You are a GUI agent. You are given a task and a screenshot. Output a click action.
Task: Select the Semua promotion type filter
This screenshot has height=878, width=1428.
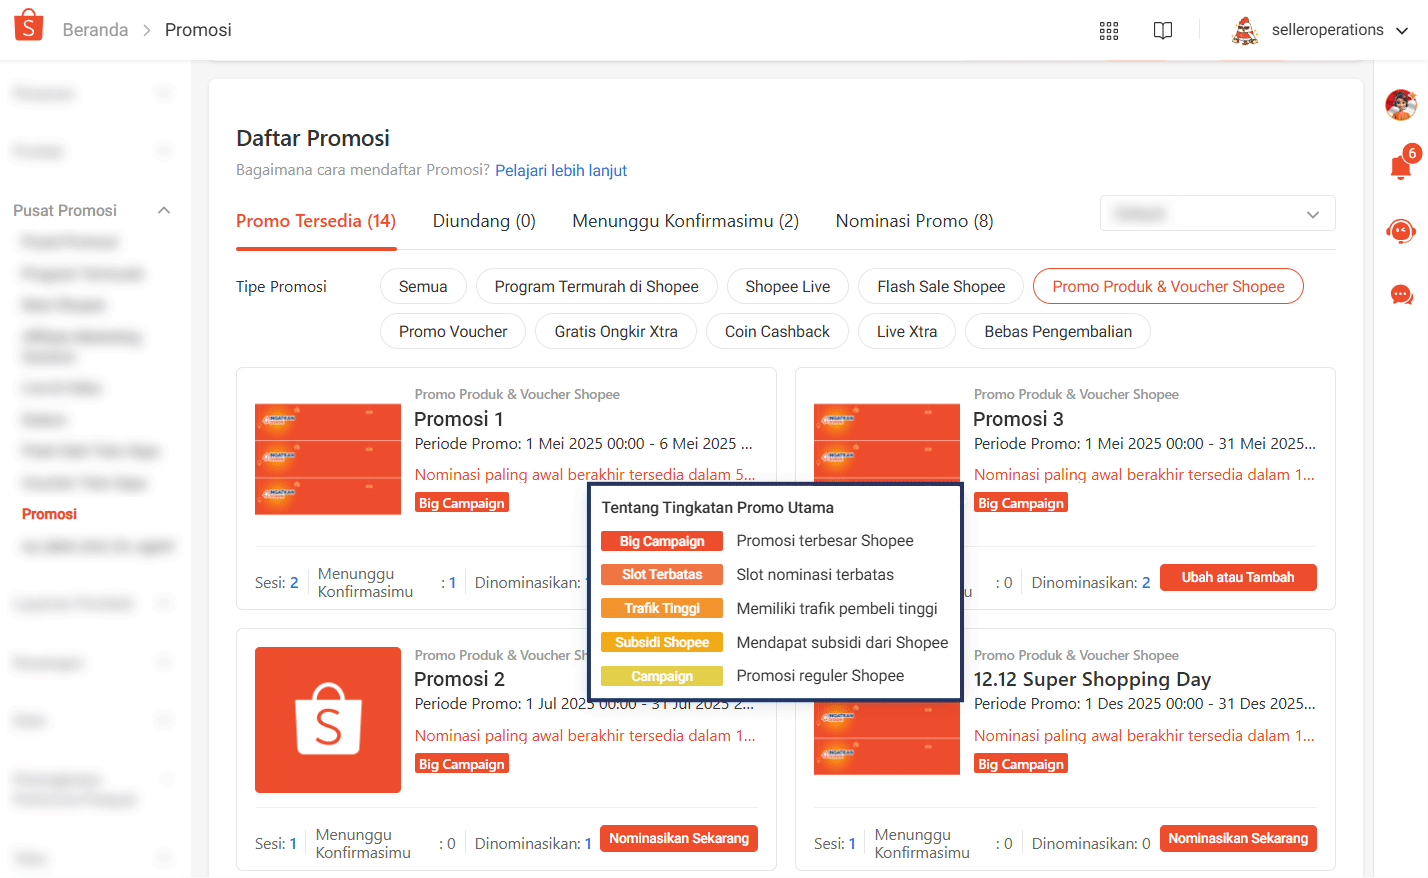423,287
